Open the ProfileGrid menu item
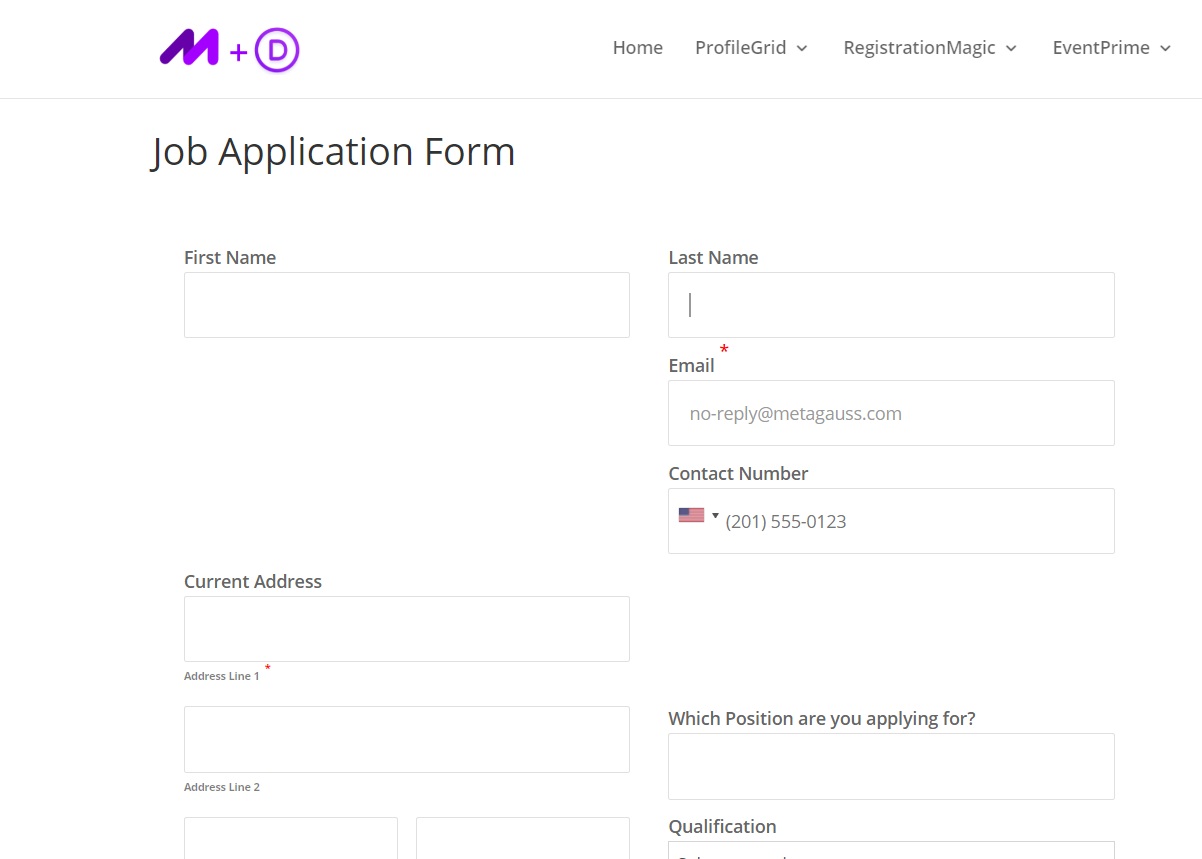This screenshot has width=1202, height=859. click(740, 48)
